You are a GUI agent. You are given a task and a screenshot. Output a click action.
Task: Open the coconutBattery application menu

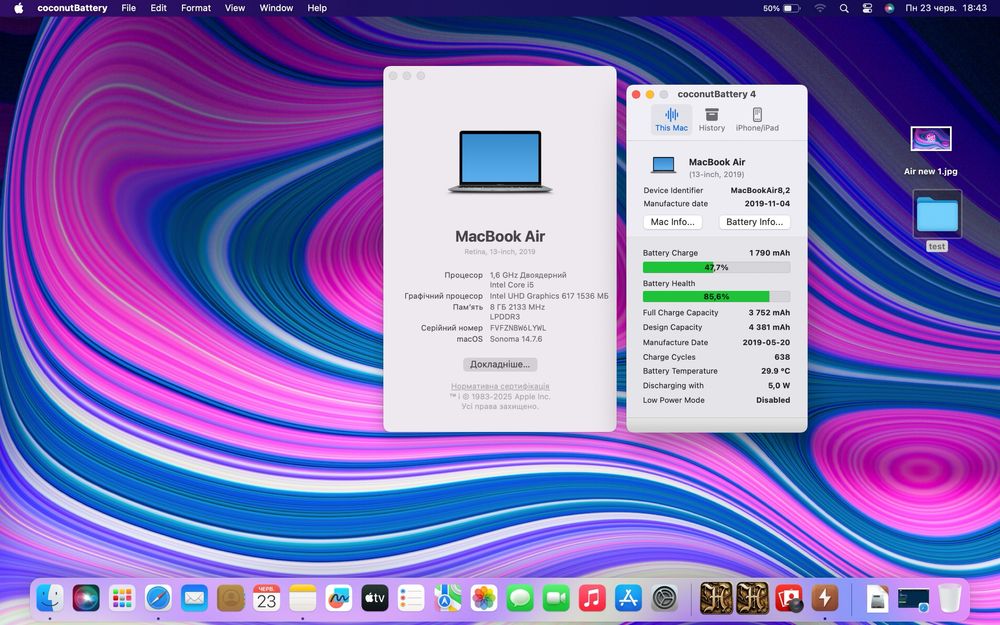tap(72, 8)
